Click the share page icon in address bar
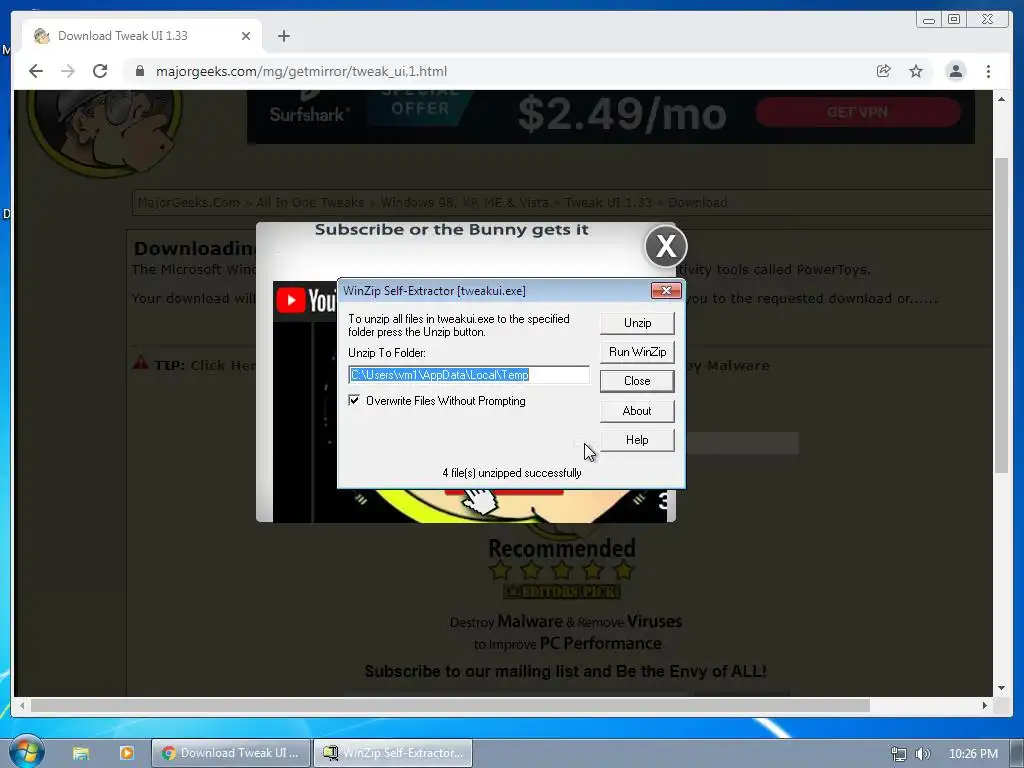The height and width of the screenshot is (768, 1024). tap(884, 71)
